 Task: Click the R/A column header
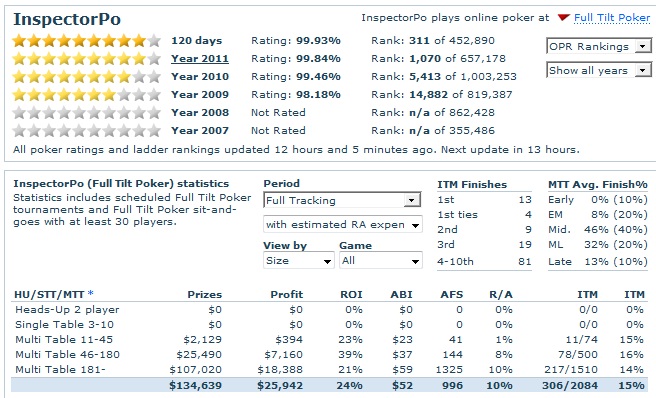[501, 294]
